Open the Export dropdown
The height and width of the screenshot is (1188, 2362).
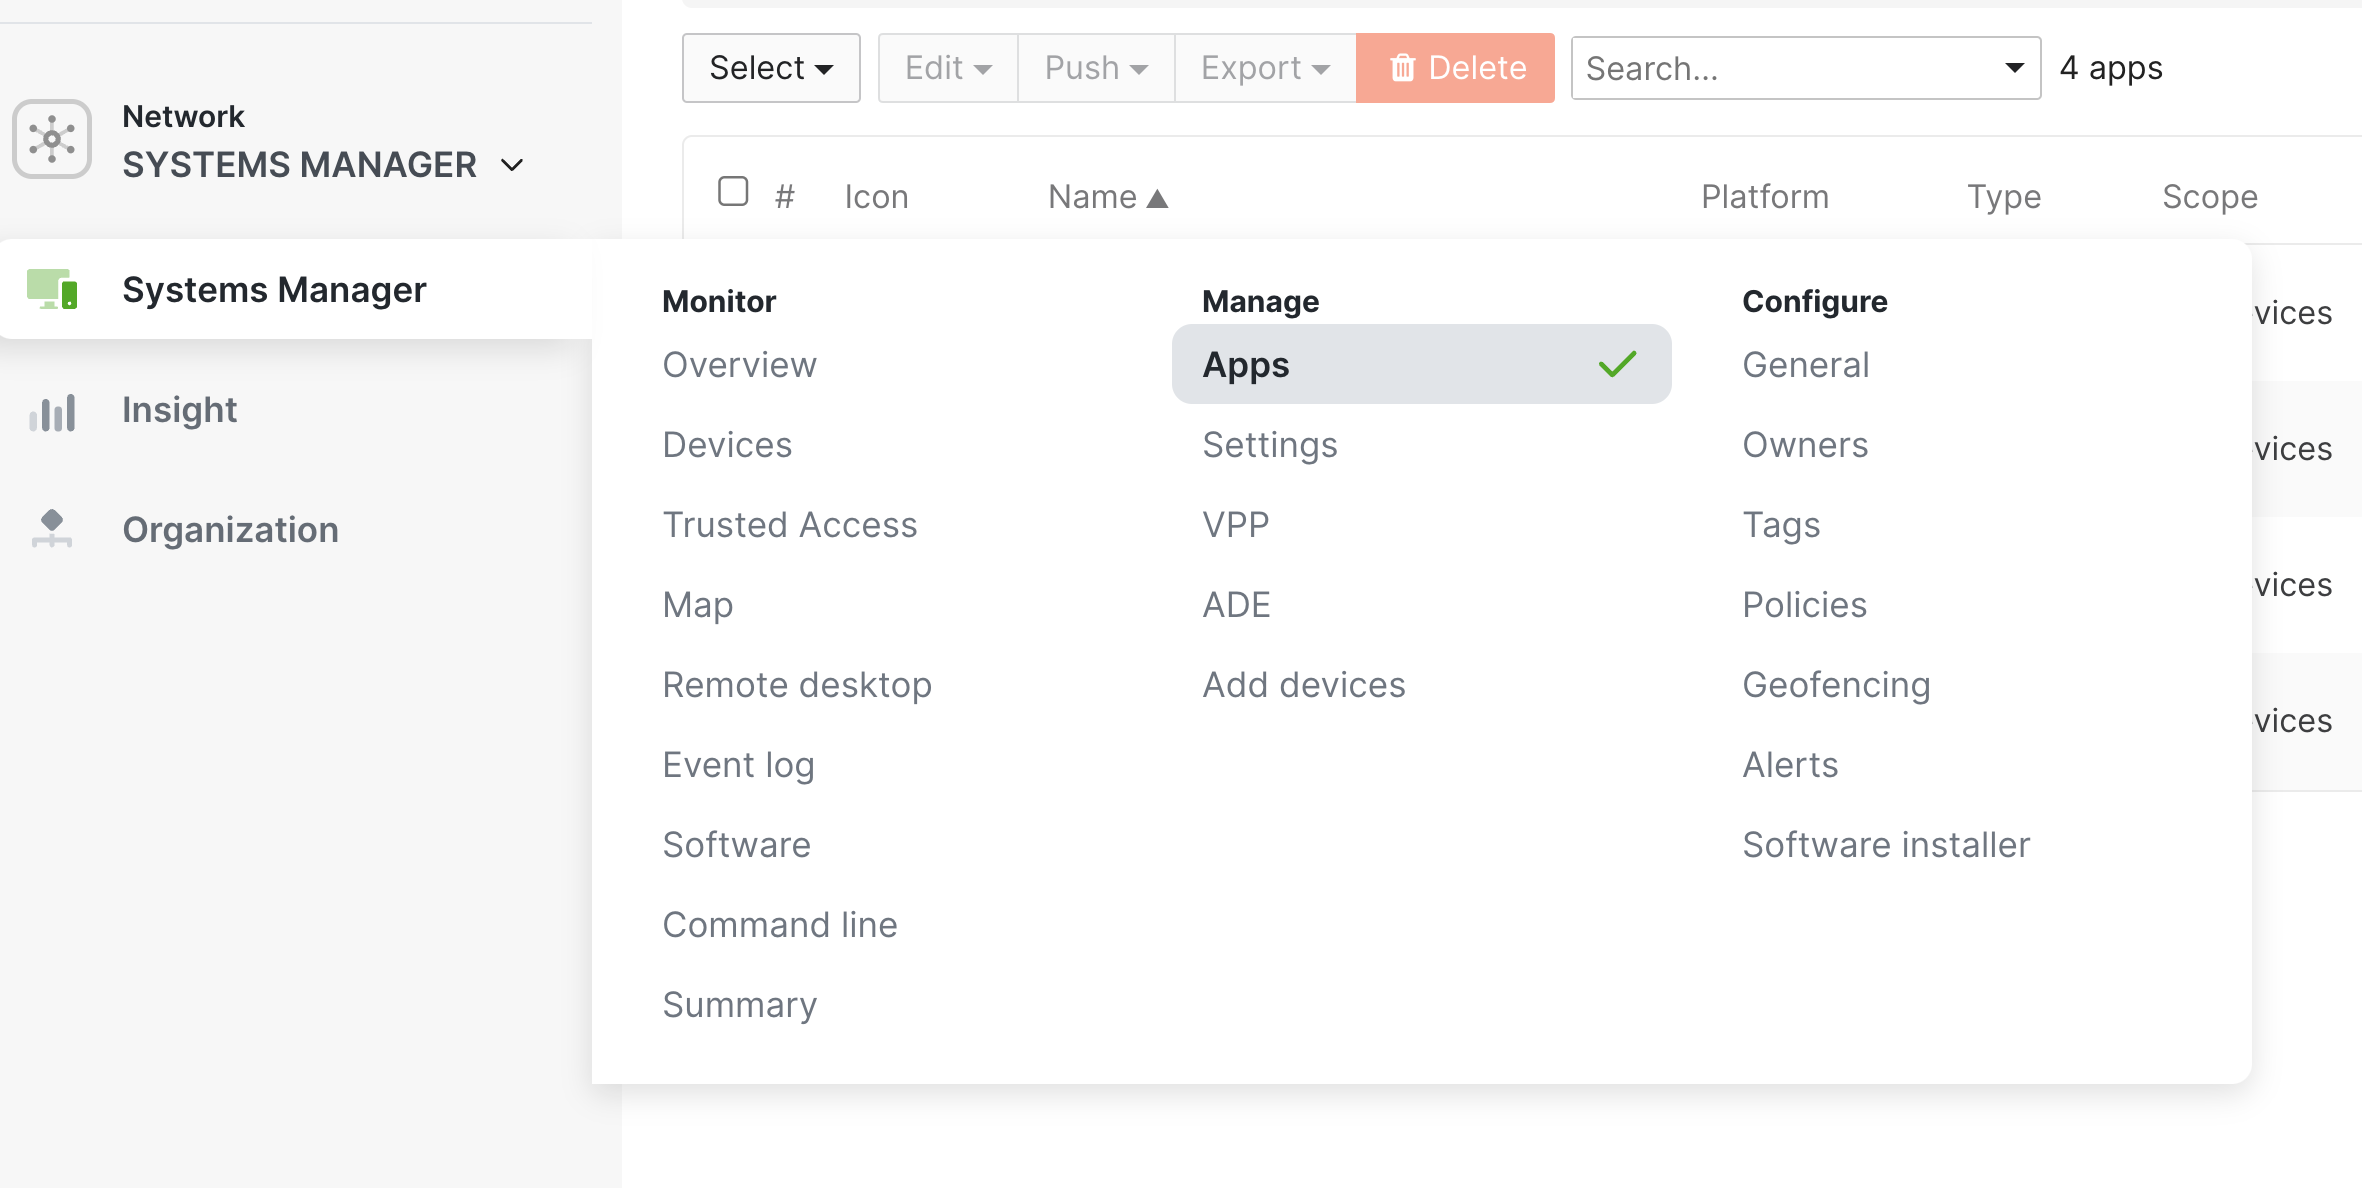(x=1264, y=67)
